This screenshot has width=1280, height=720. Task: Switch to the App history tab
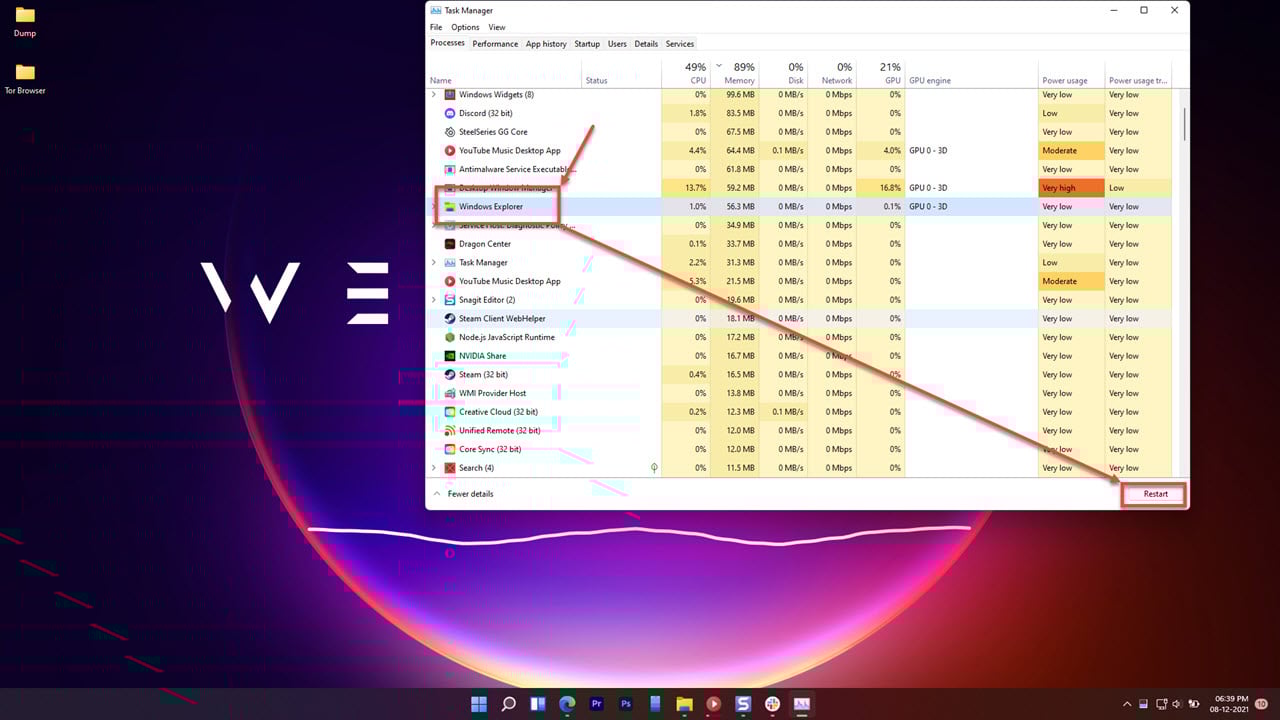tap(546, 44)
